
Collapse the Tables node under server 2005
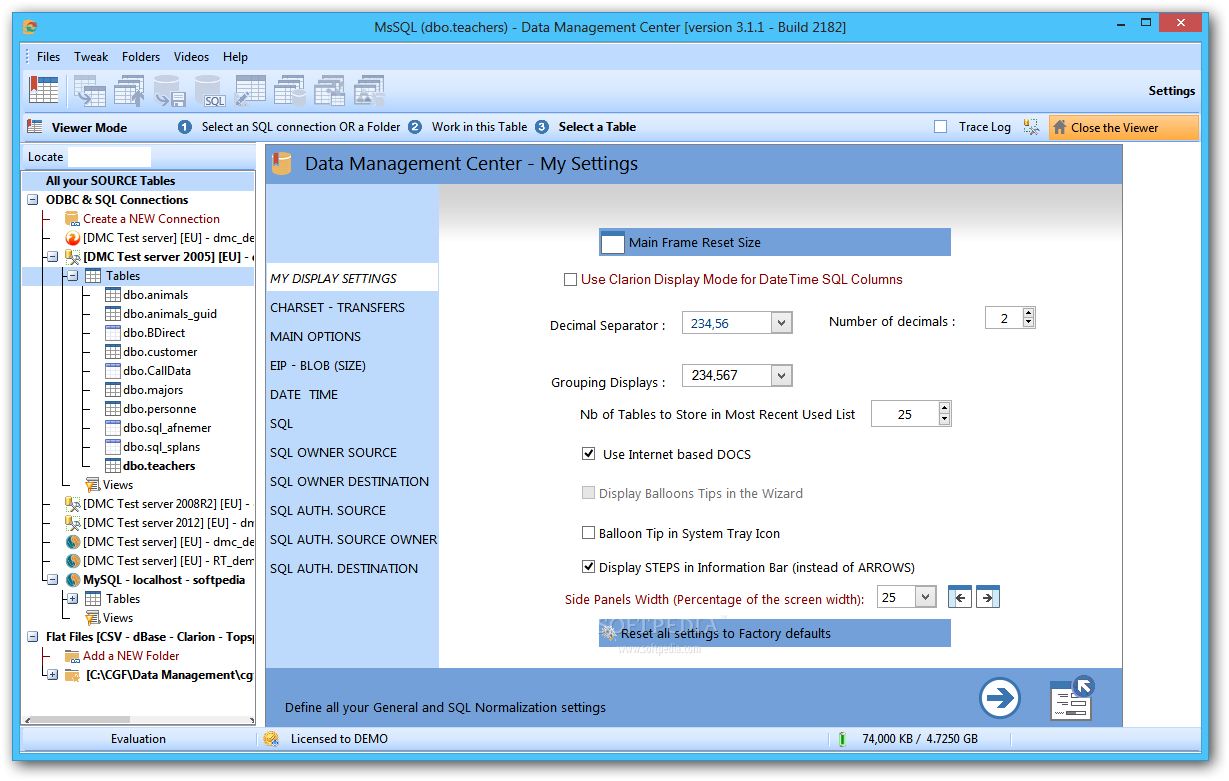(72, 276)
